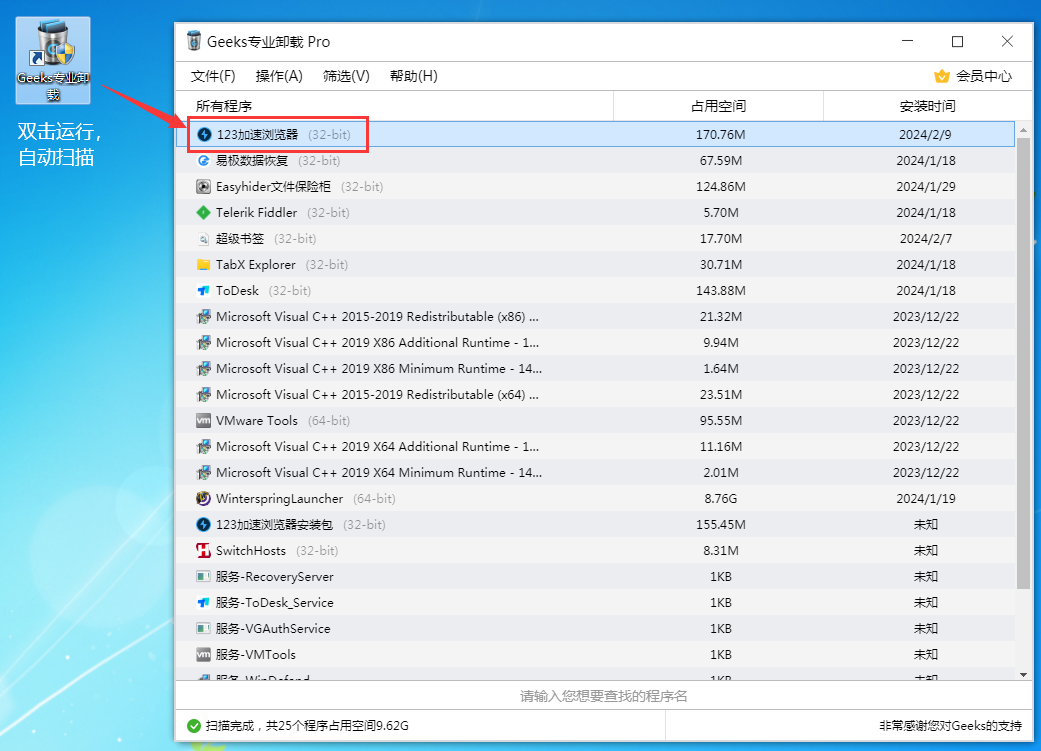Click the scrollbar down arrow
This screenshot has height=751, width=1041.
(x=1023, y=675)
